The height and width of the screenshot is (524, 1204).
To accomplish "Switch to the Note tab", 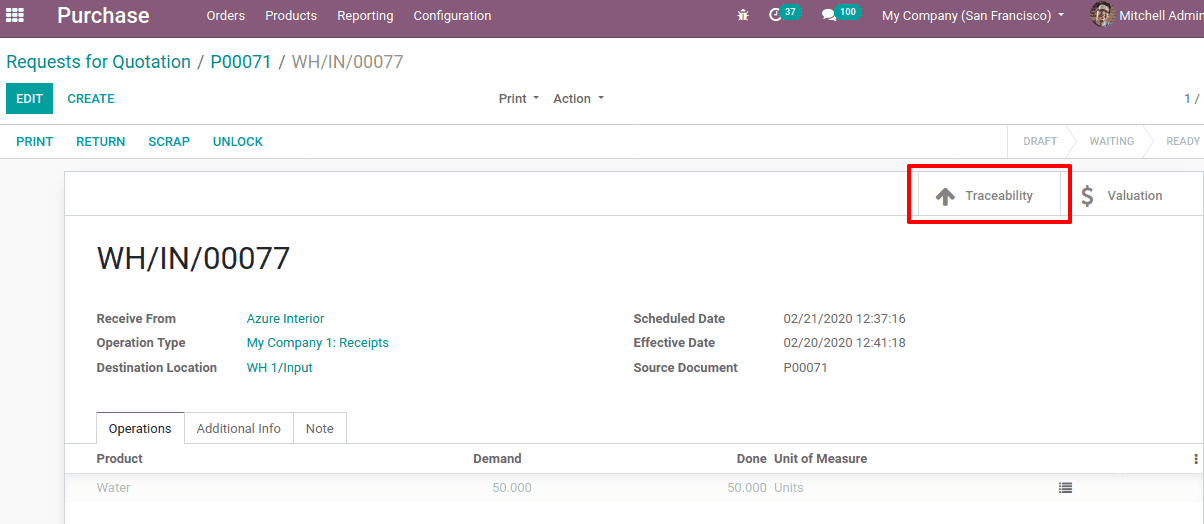I will pos(320,428).
